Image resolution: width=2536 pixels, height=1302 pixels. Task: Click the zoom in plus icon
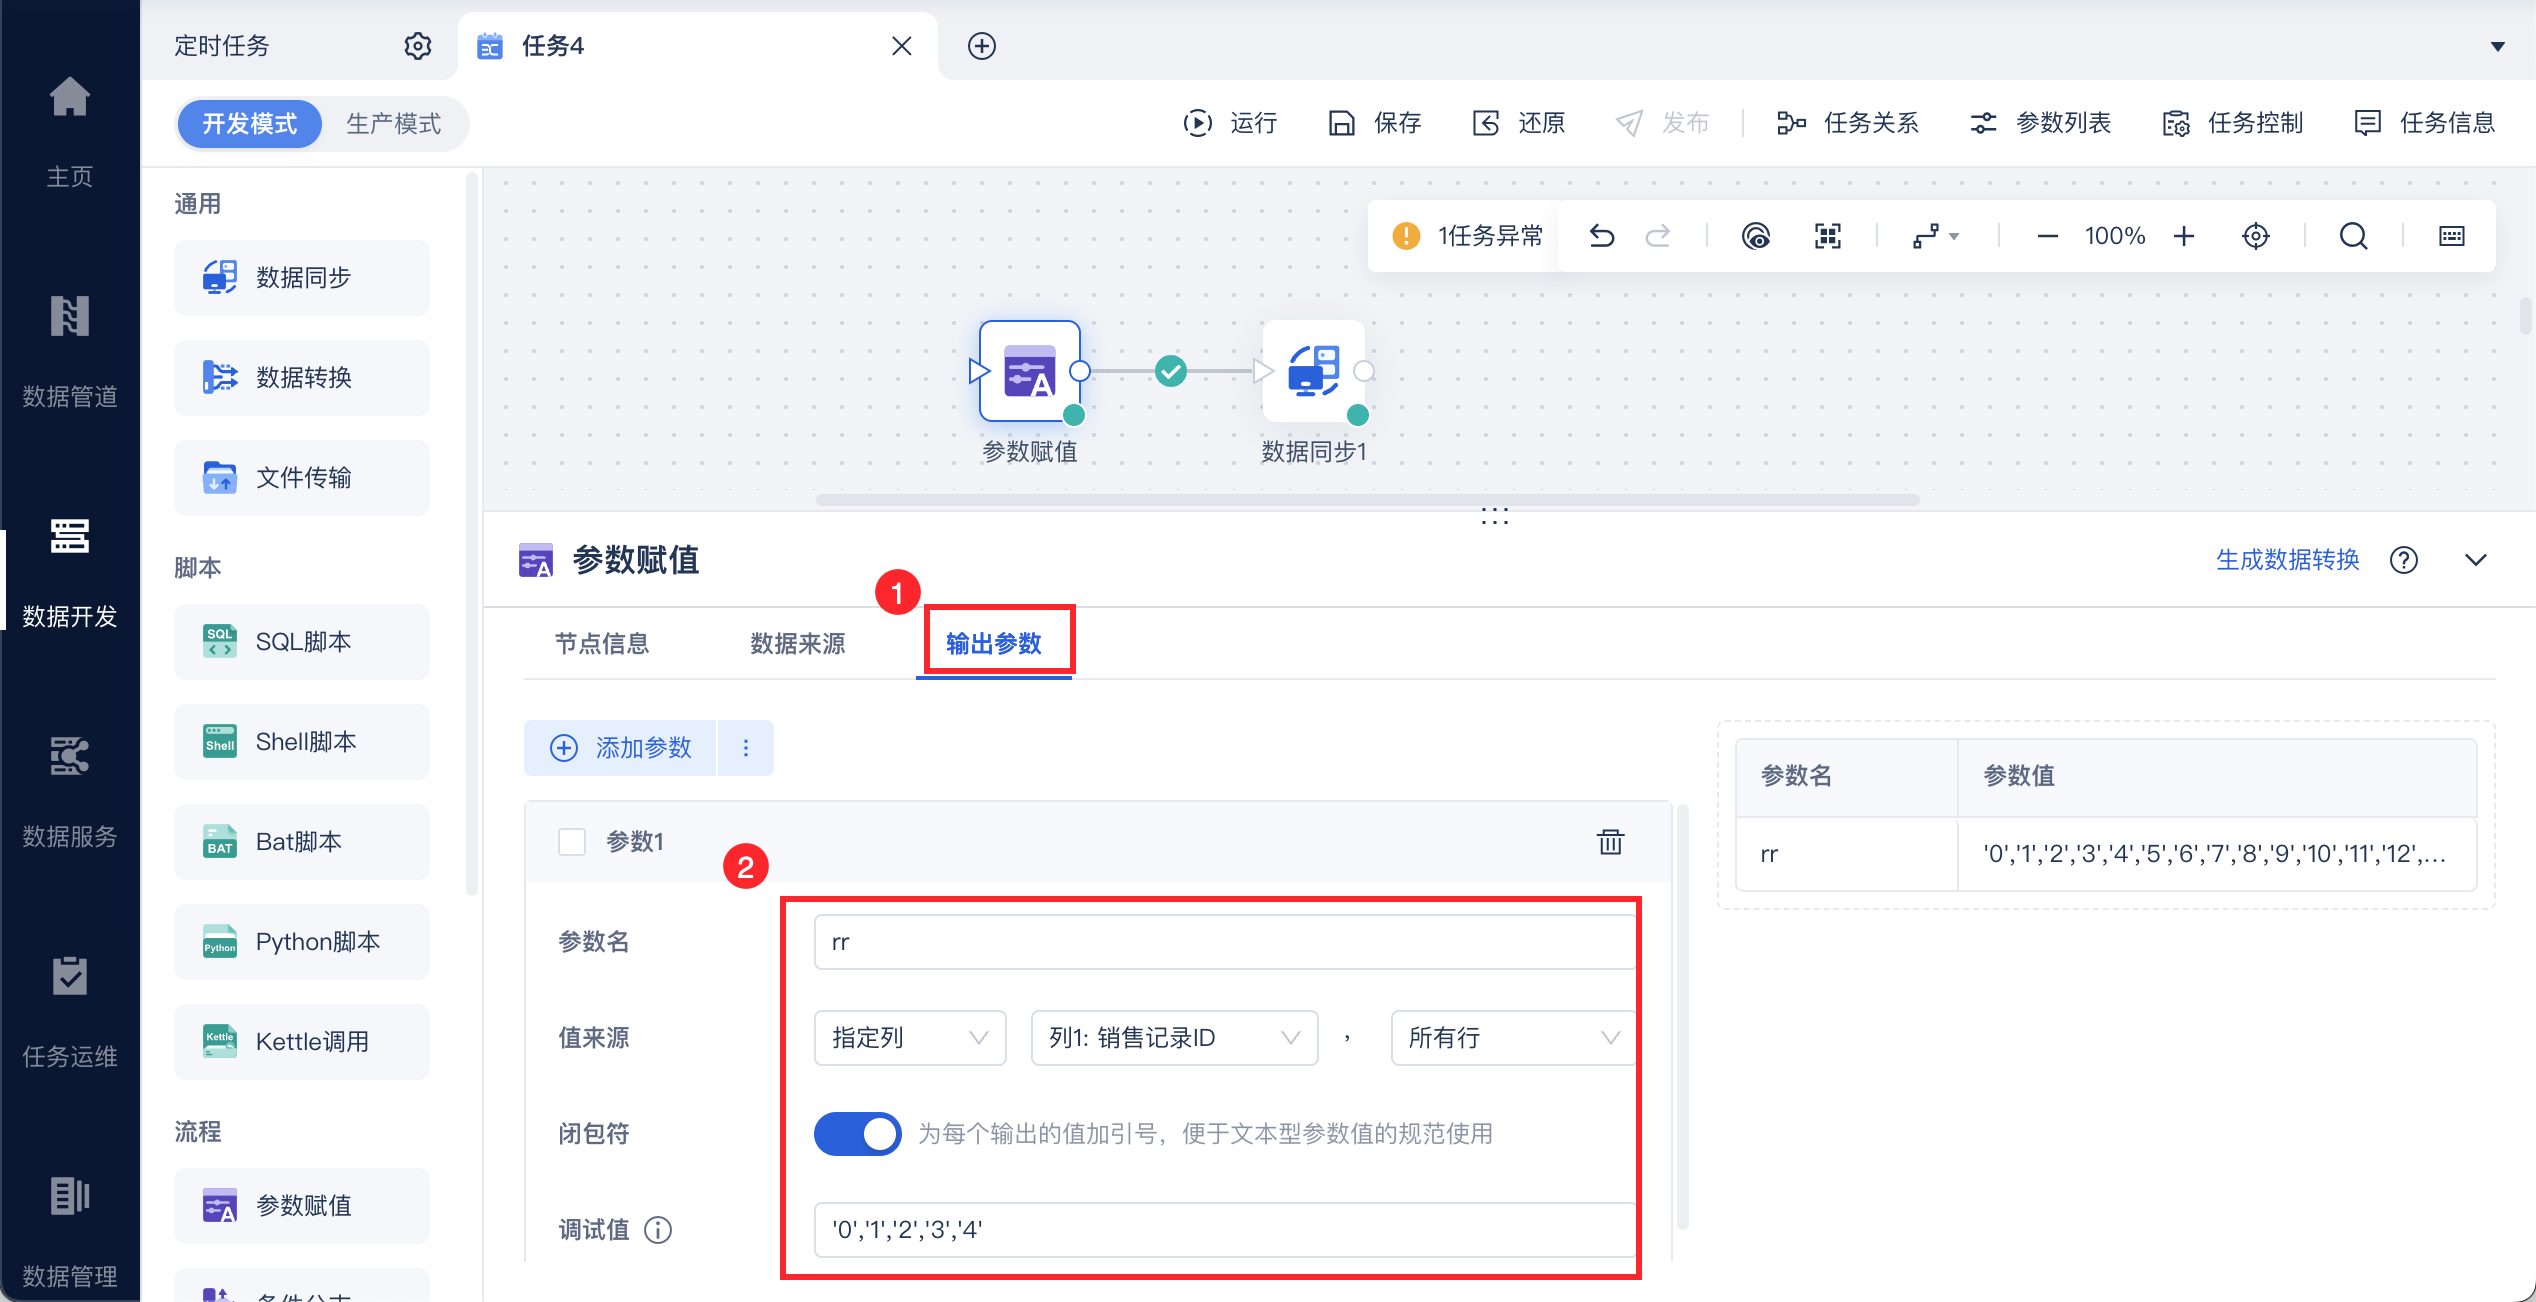point(2184,236)
